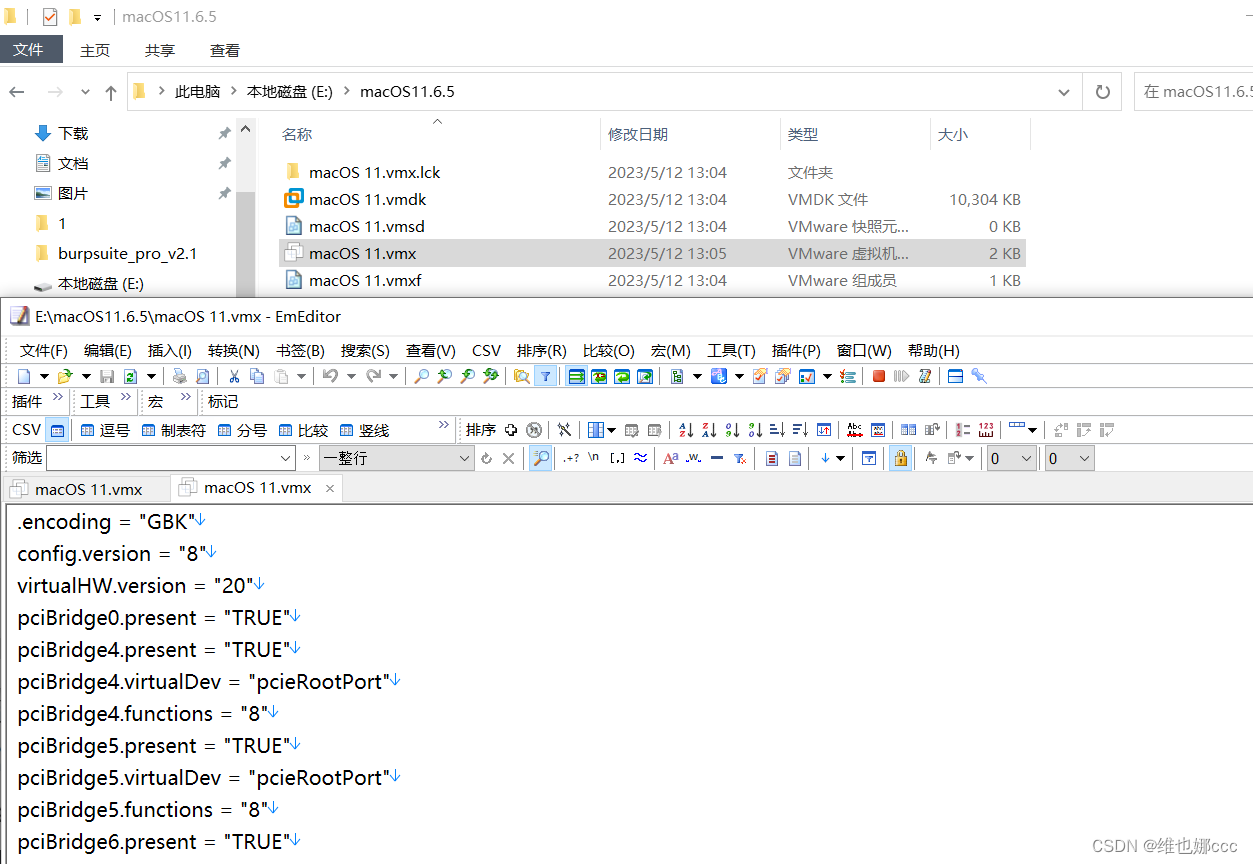This screenshot has width=1253, height=864.
Task: Click the pciBridge4.functions line in editor
Action: [x=148, y=713]
